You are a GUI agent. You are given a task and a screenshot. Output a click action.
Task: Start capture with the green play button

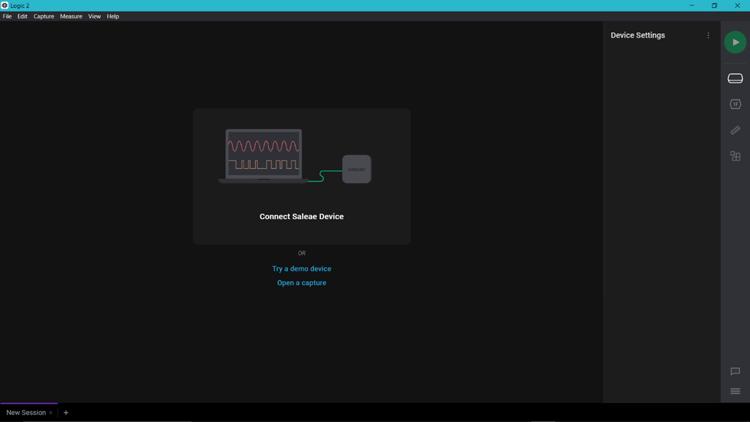pyautogui.click(x=735, y=42)
